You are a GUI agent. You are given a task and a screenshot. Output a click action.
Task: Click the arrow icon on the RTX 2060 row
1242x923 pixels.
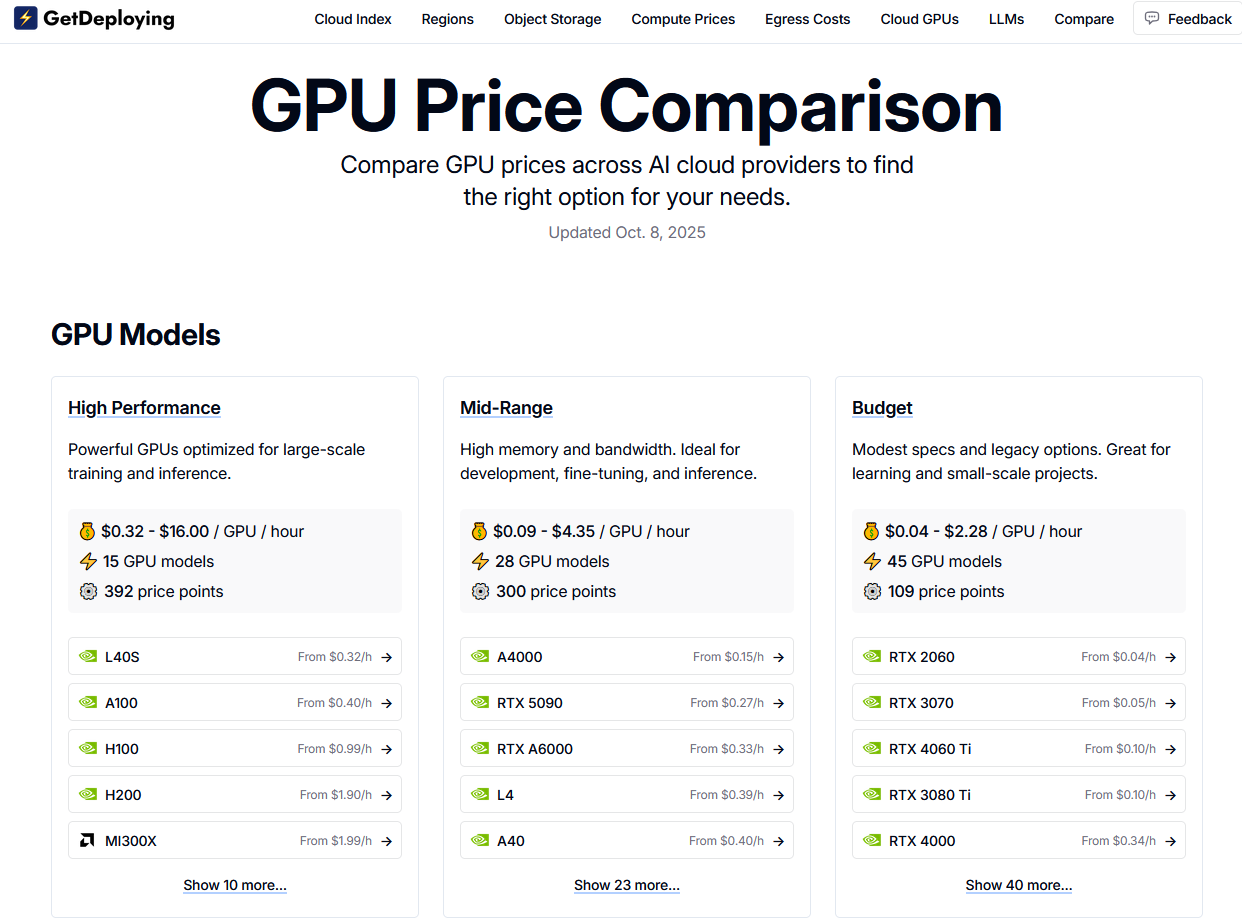tap(1170, 657)
